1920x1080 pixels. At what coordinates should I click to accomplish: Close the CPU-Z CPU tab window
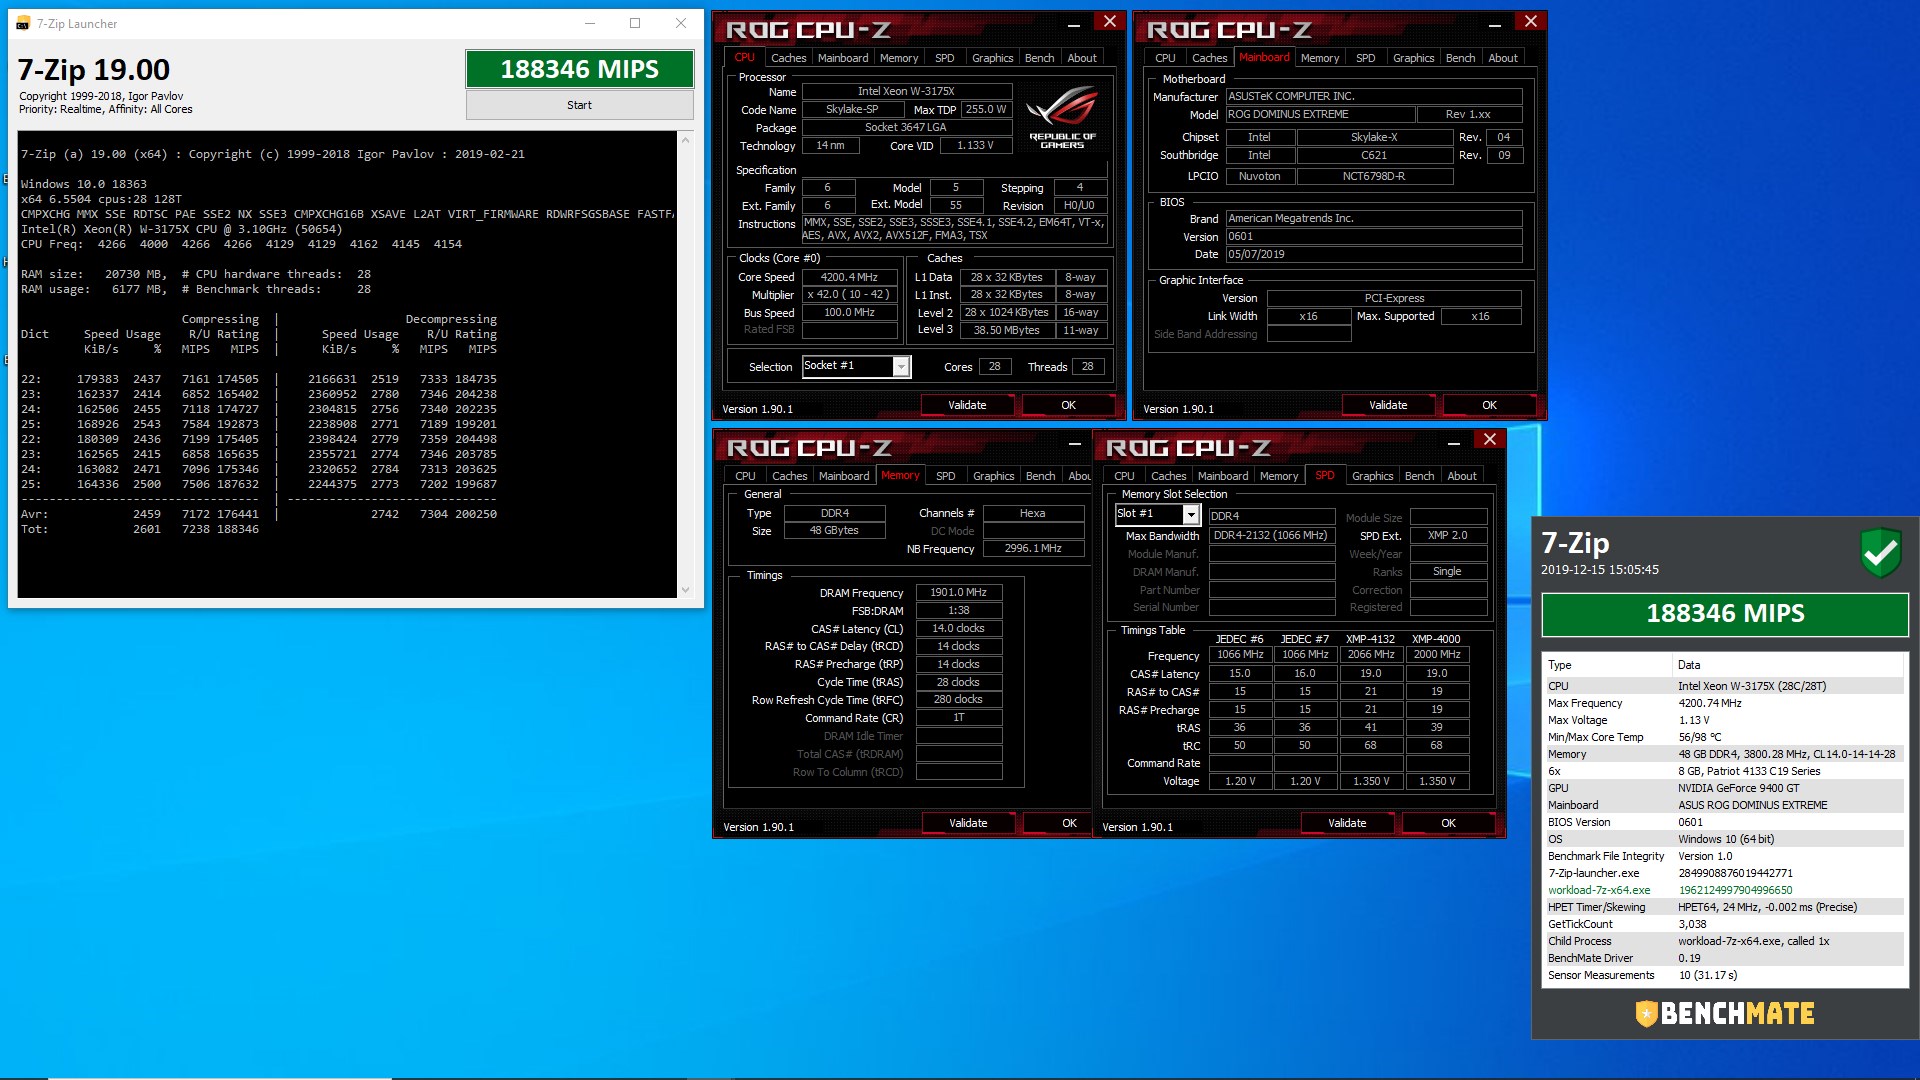point(1110,21)
